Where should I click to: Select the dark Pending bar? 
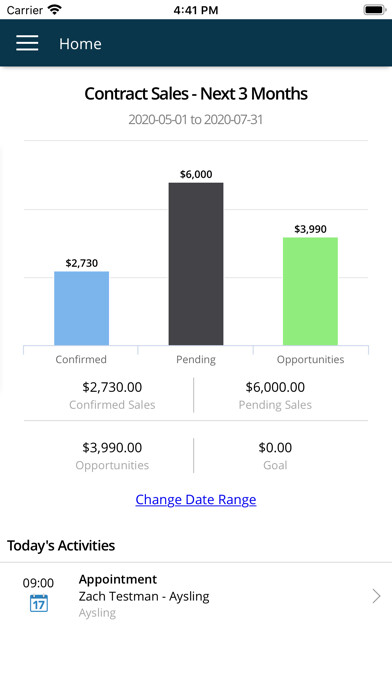[196, 264]
